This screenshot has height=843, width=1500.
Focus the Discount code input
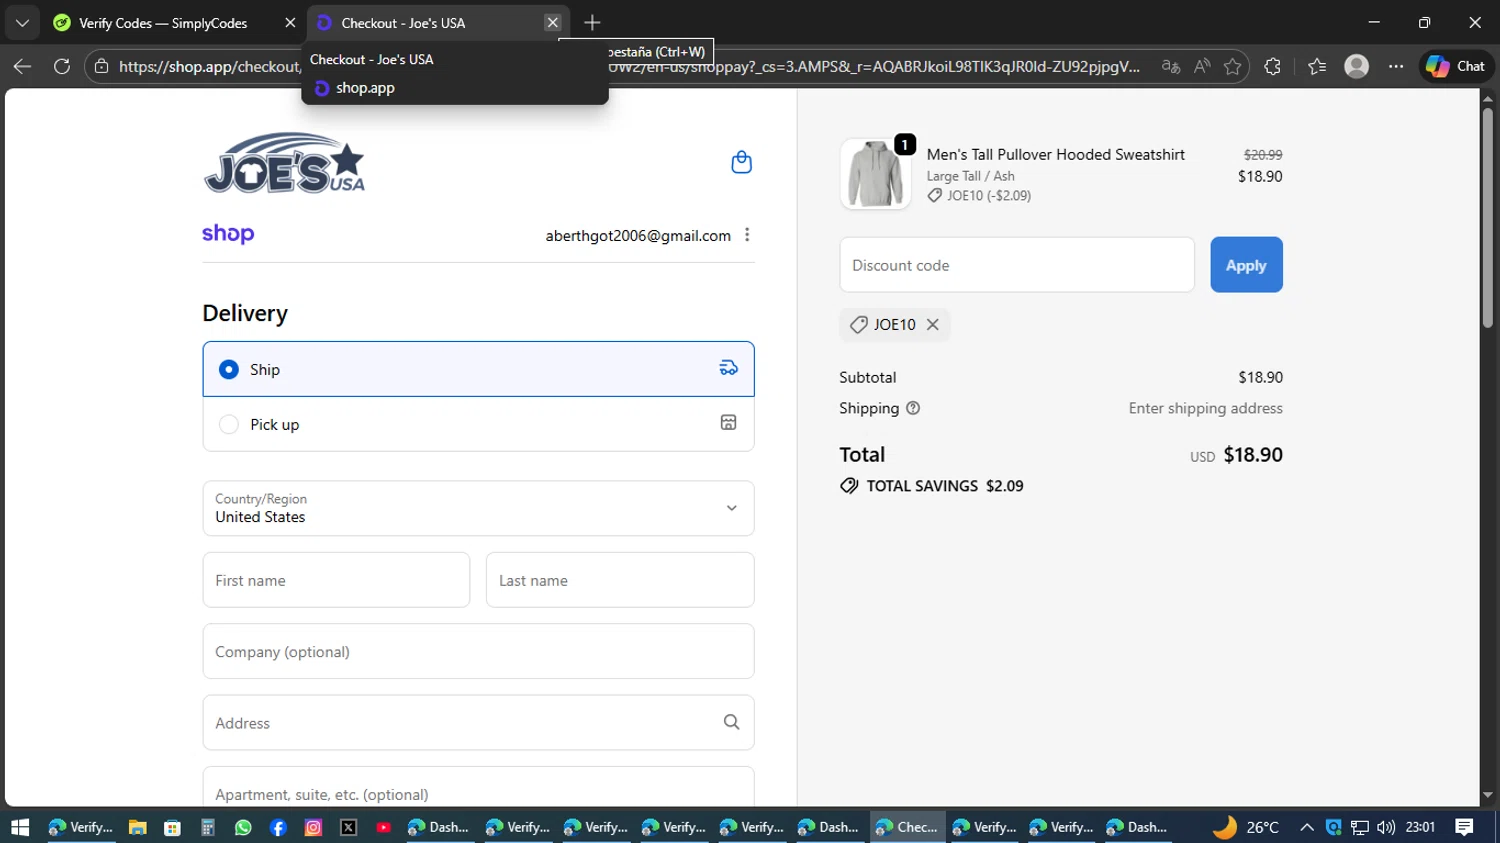coord(1017,265)
